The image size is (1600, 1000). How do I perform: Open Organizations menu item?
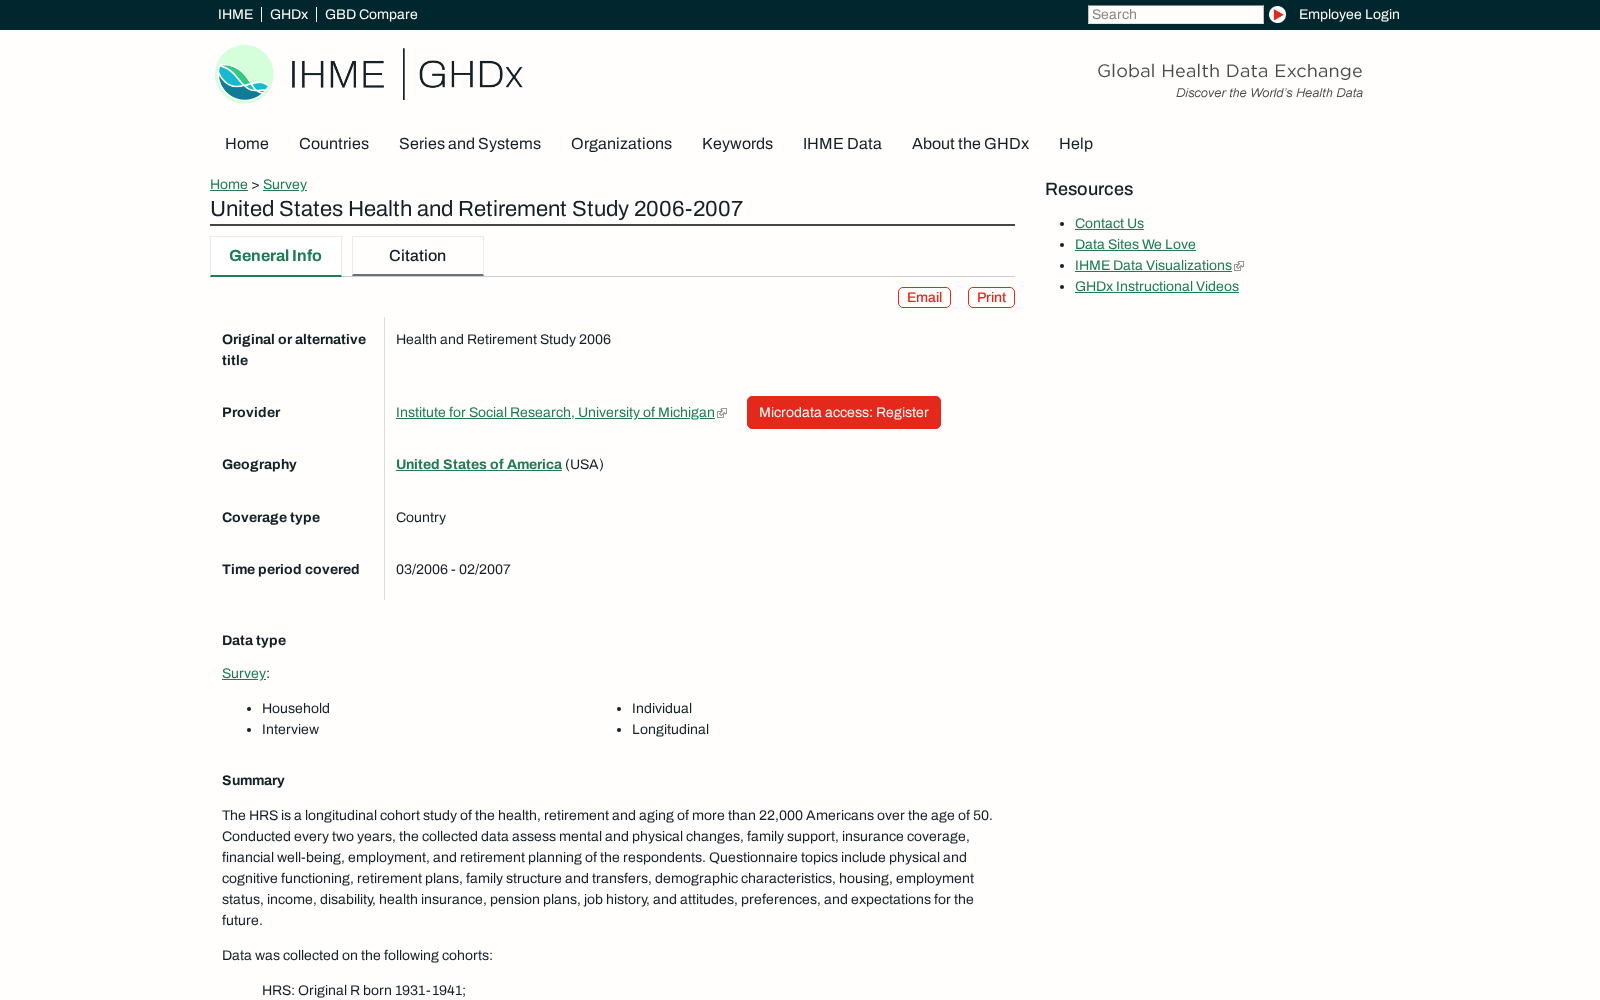[621, 144]
